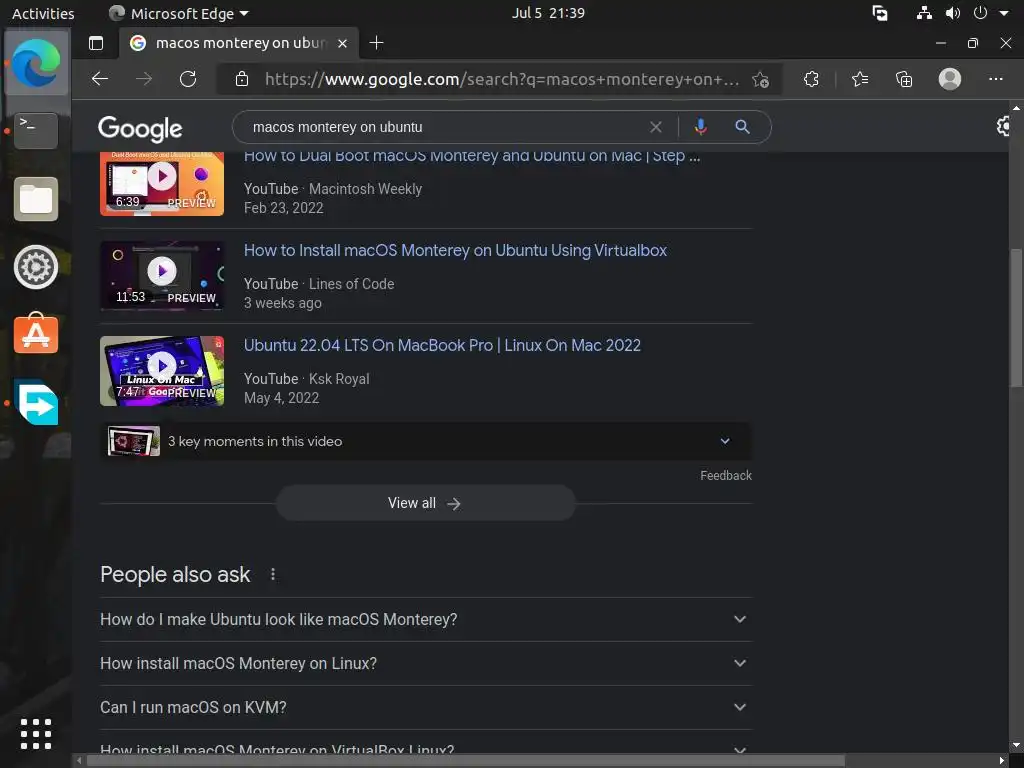
Task: Click the scroll-down arrow of vertical scrollbar
Action: click(x=1016, y=745)
